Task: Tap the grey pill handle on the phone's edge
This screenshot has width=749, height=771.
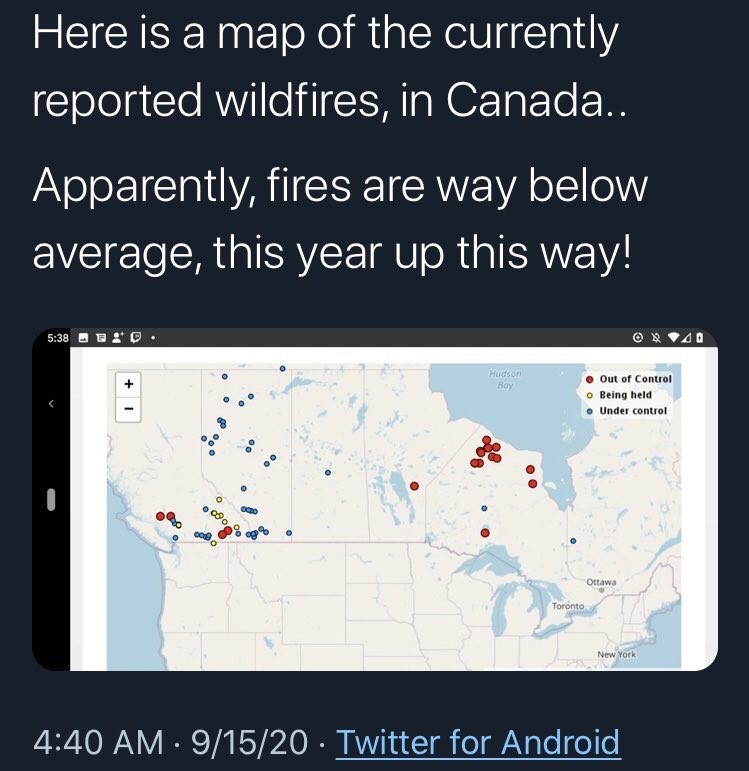Action: click(51, 499)
